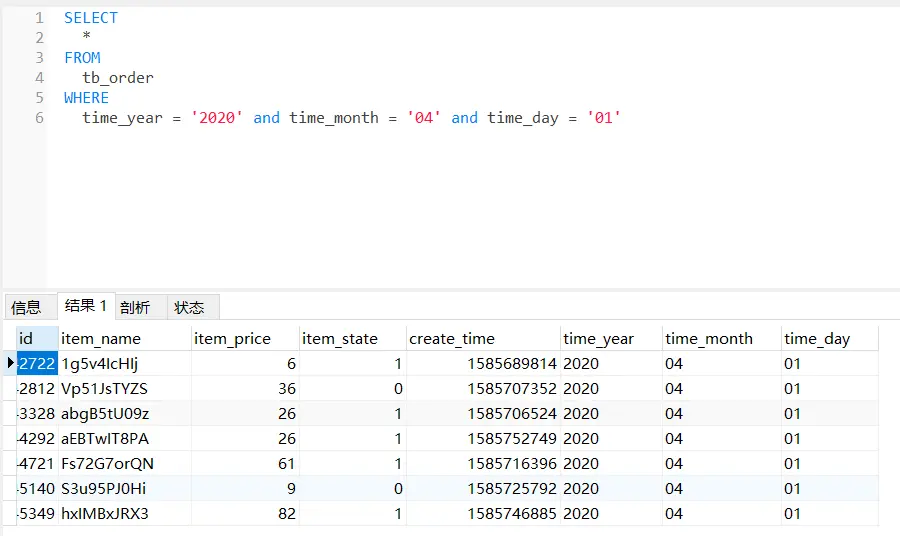The image size is (900, 536).
Task: Click the '2020' string in the query
Action: pyautogui.click(x=217, y=117)
